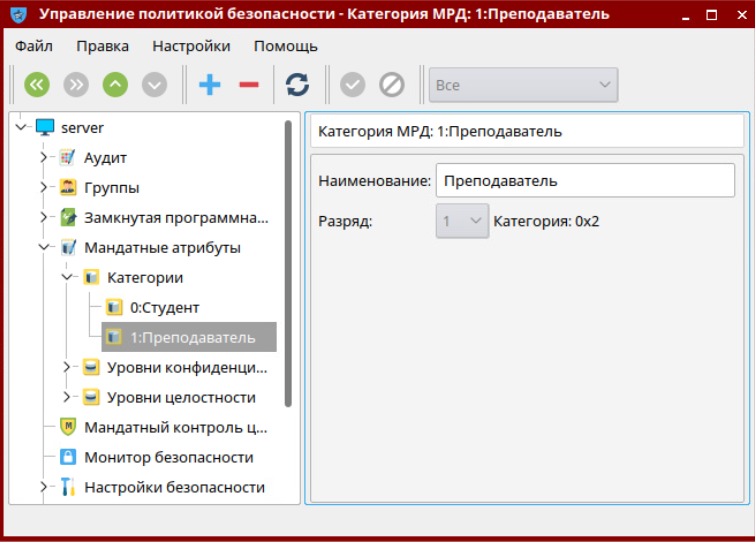Collapse the Мандатные атрибуты node
The image size is (755, 542).
point(44,247)
